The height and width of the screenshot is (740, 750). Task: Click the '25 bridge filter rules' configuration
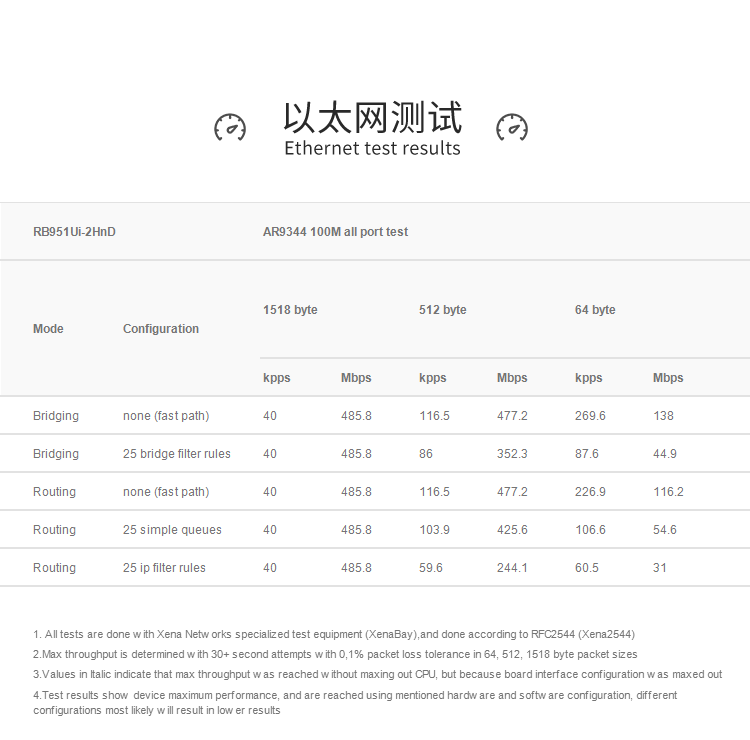point(176,453)
